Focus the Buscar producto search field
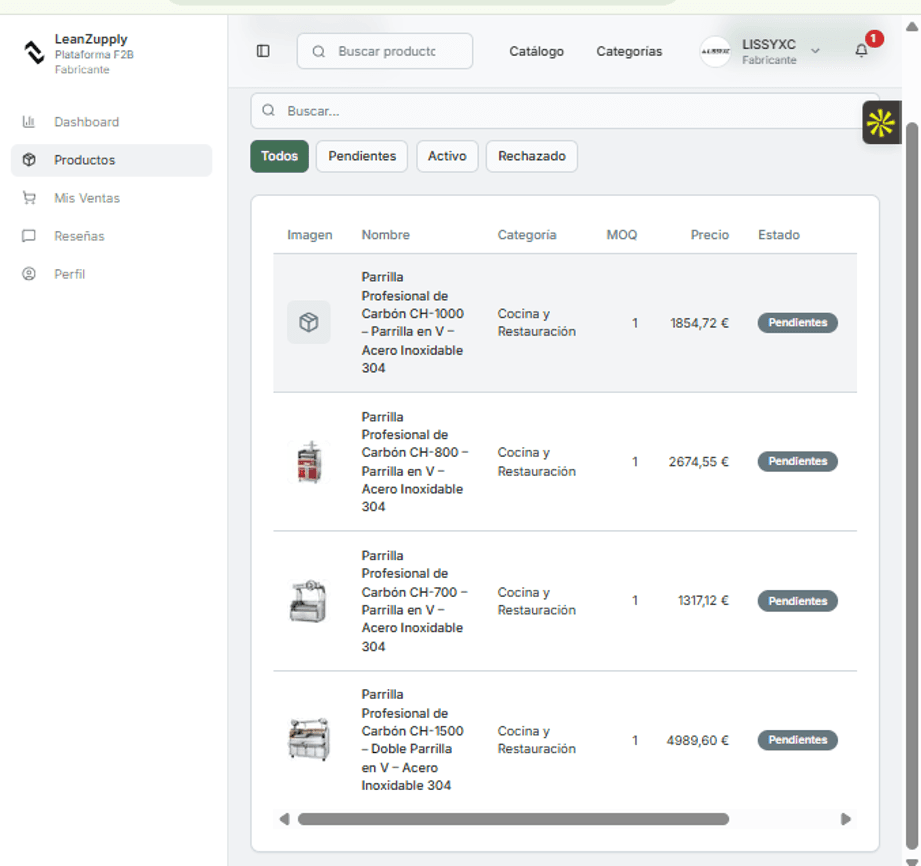This screenshot has width=921, height=866. point(385,51)
